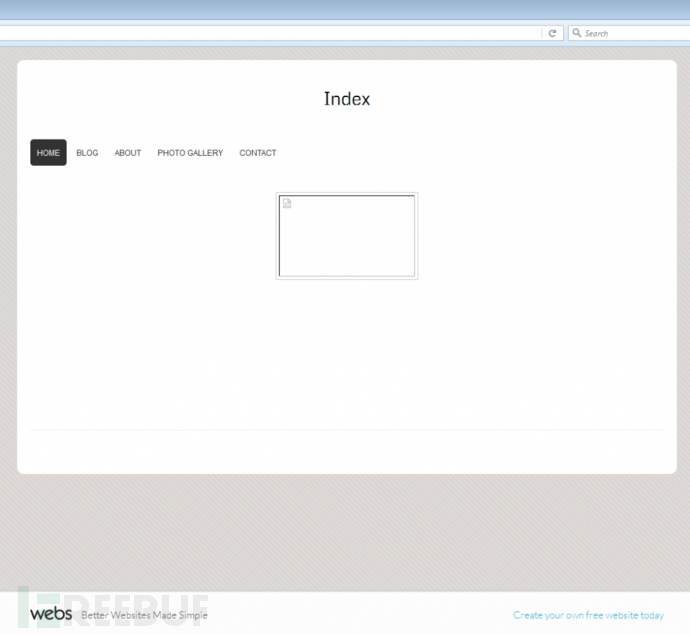Open the ABOUT page
690x635 pixels.
128,153
